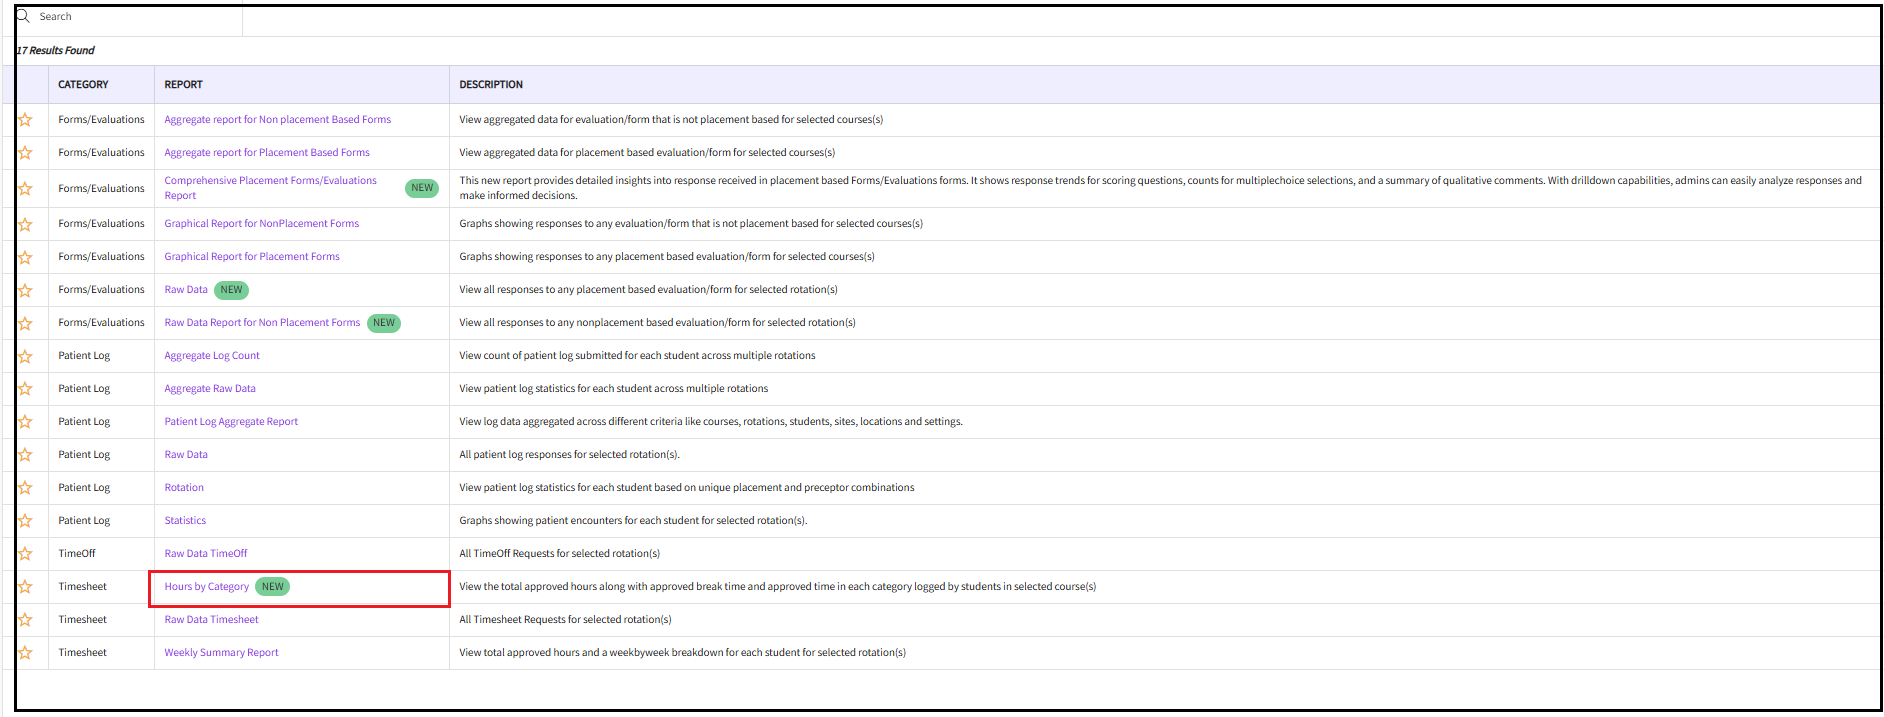Open the Hours by Category report
The height and width of the screenshot is (717, 1884).
tap(206, 587)
